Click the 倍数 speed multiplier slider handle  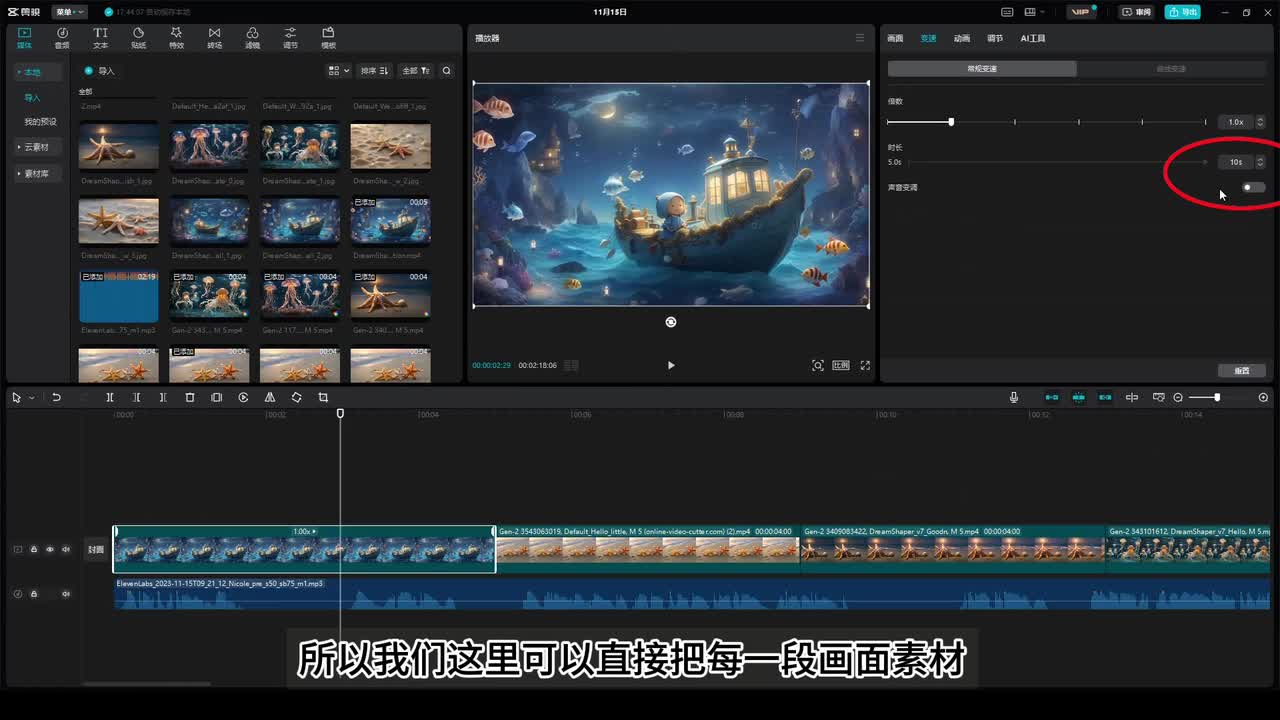point(951,122)
